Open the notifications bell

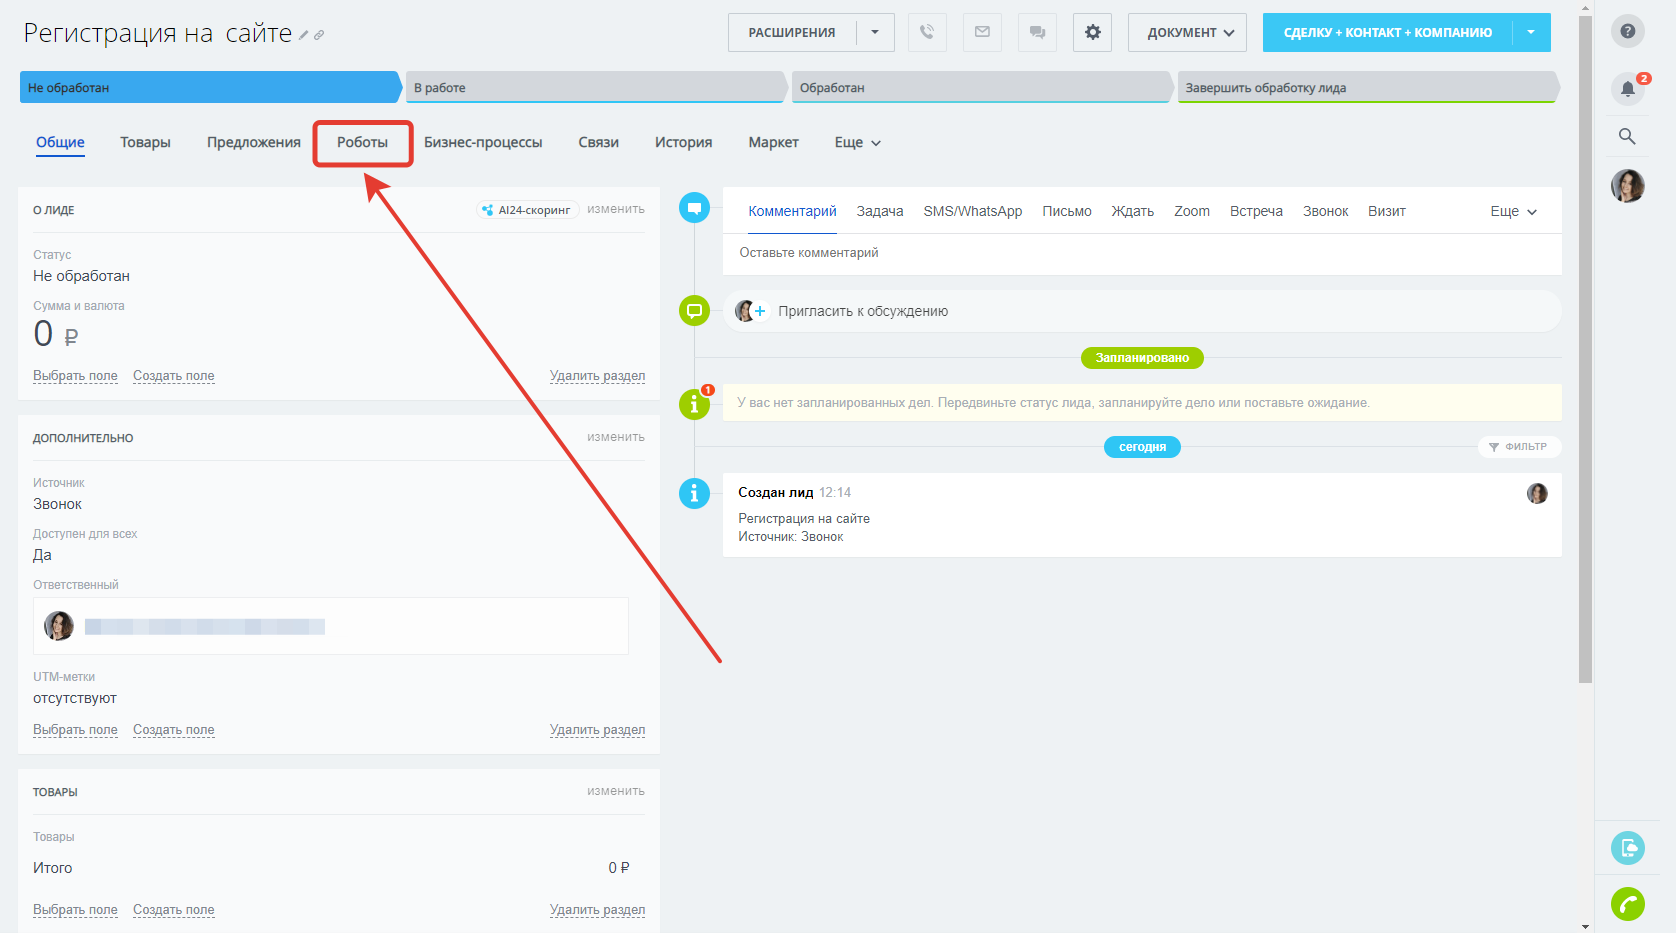tap(1627, 89)
